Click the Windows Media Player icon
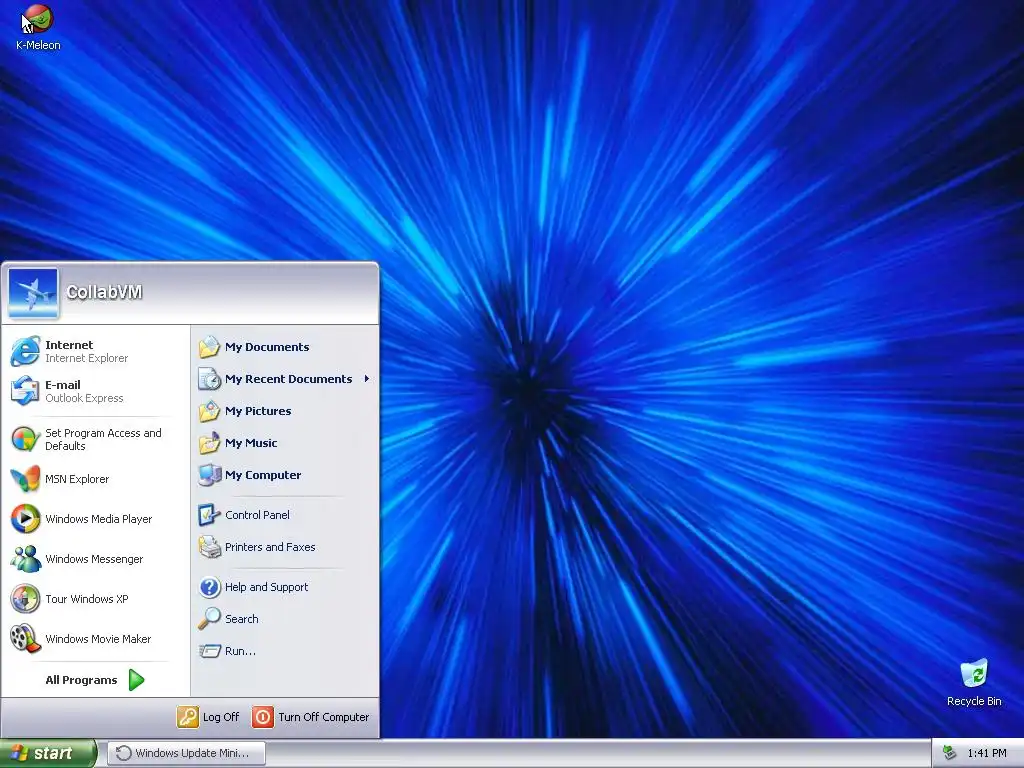 tap(25, 519)
